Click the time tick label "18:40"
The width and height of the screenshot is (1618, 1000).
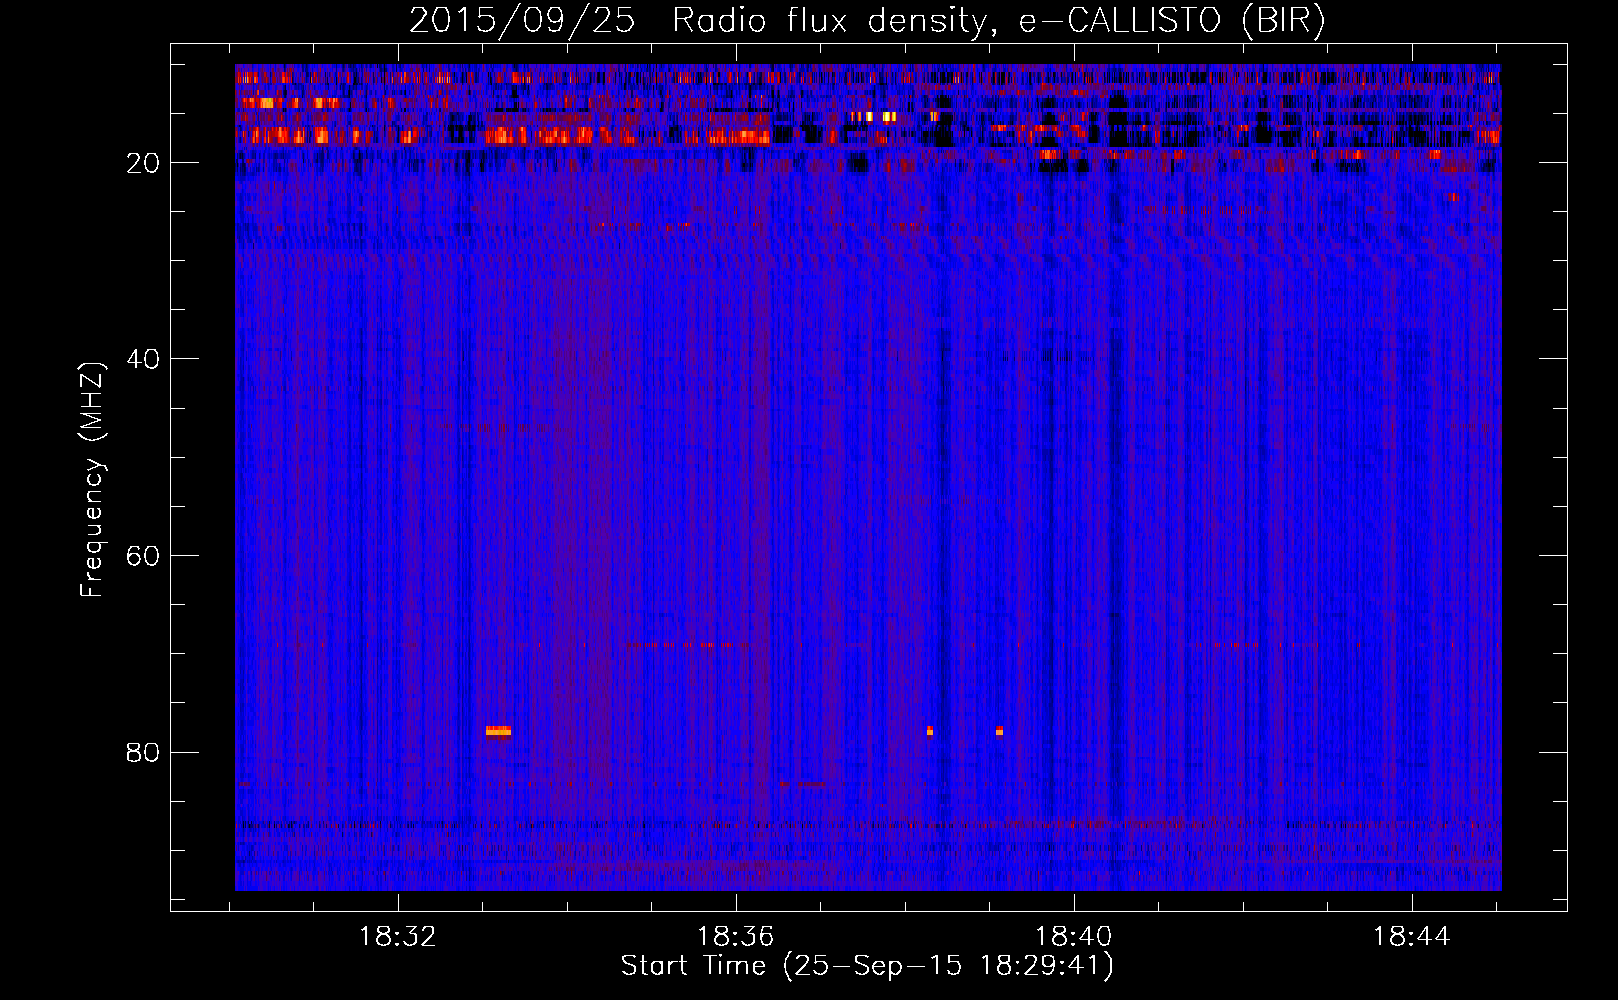(1073, 937)
